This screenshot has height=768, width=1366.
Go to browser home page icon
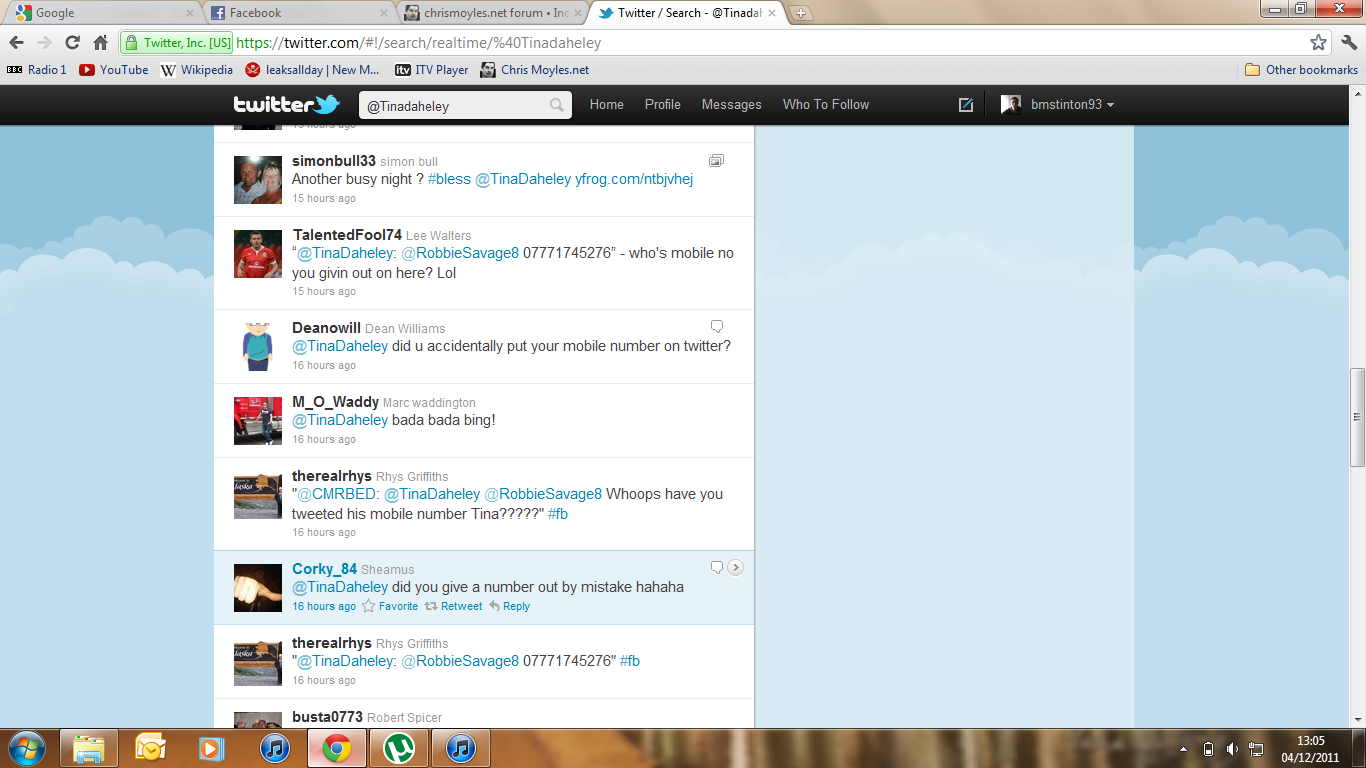tap(100, 42)
